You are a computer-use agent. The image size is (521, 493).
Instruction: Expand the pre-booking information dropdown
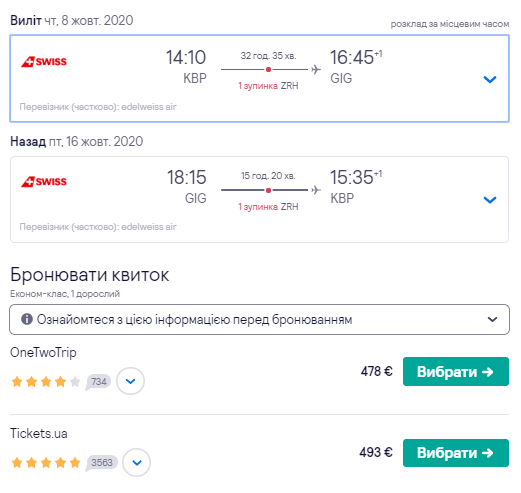[x=259, y=319]
